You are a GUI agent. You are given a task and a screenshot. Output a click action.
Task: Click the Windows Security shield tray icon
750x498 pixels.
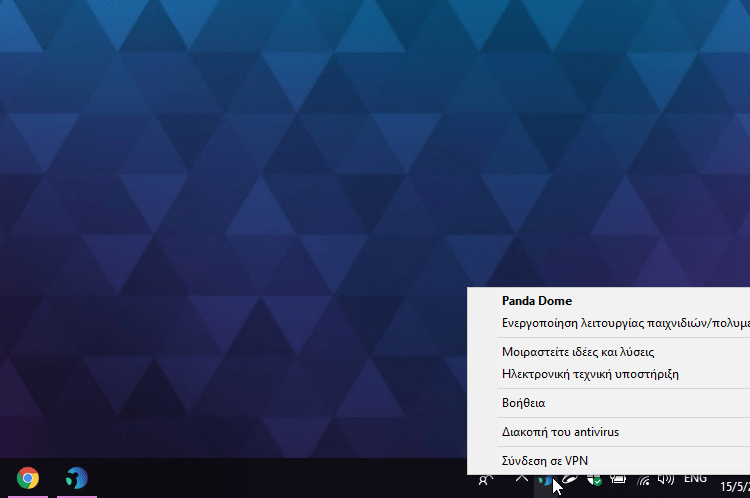pyautogui.click(x=595, y=480)
